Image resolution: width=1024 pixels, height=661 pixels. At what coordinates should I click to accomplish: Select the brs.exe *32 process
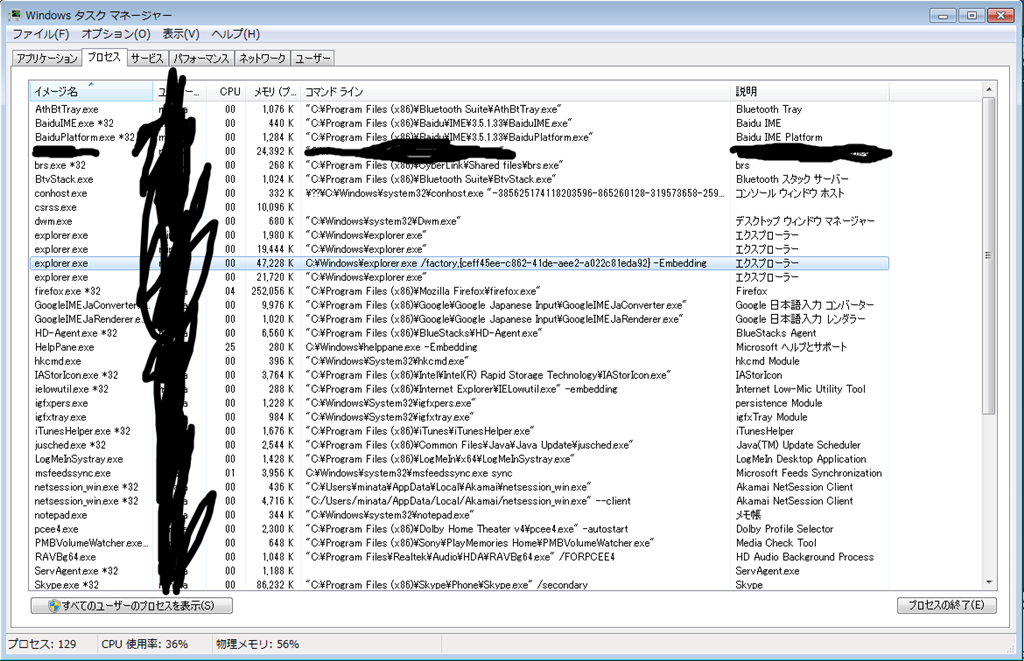pyautogui.click(x=459, y=165)
